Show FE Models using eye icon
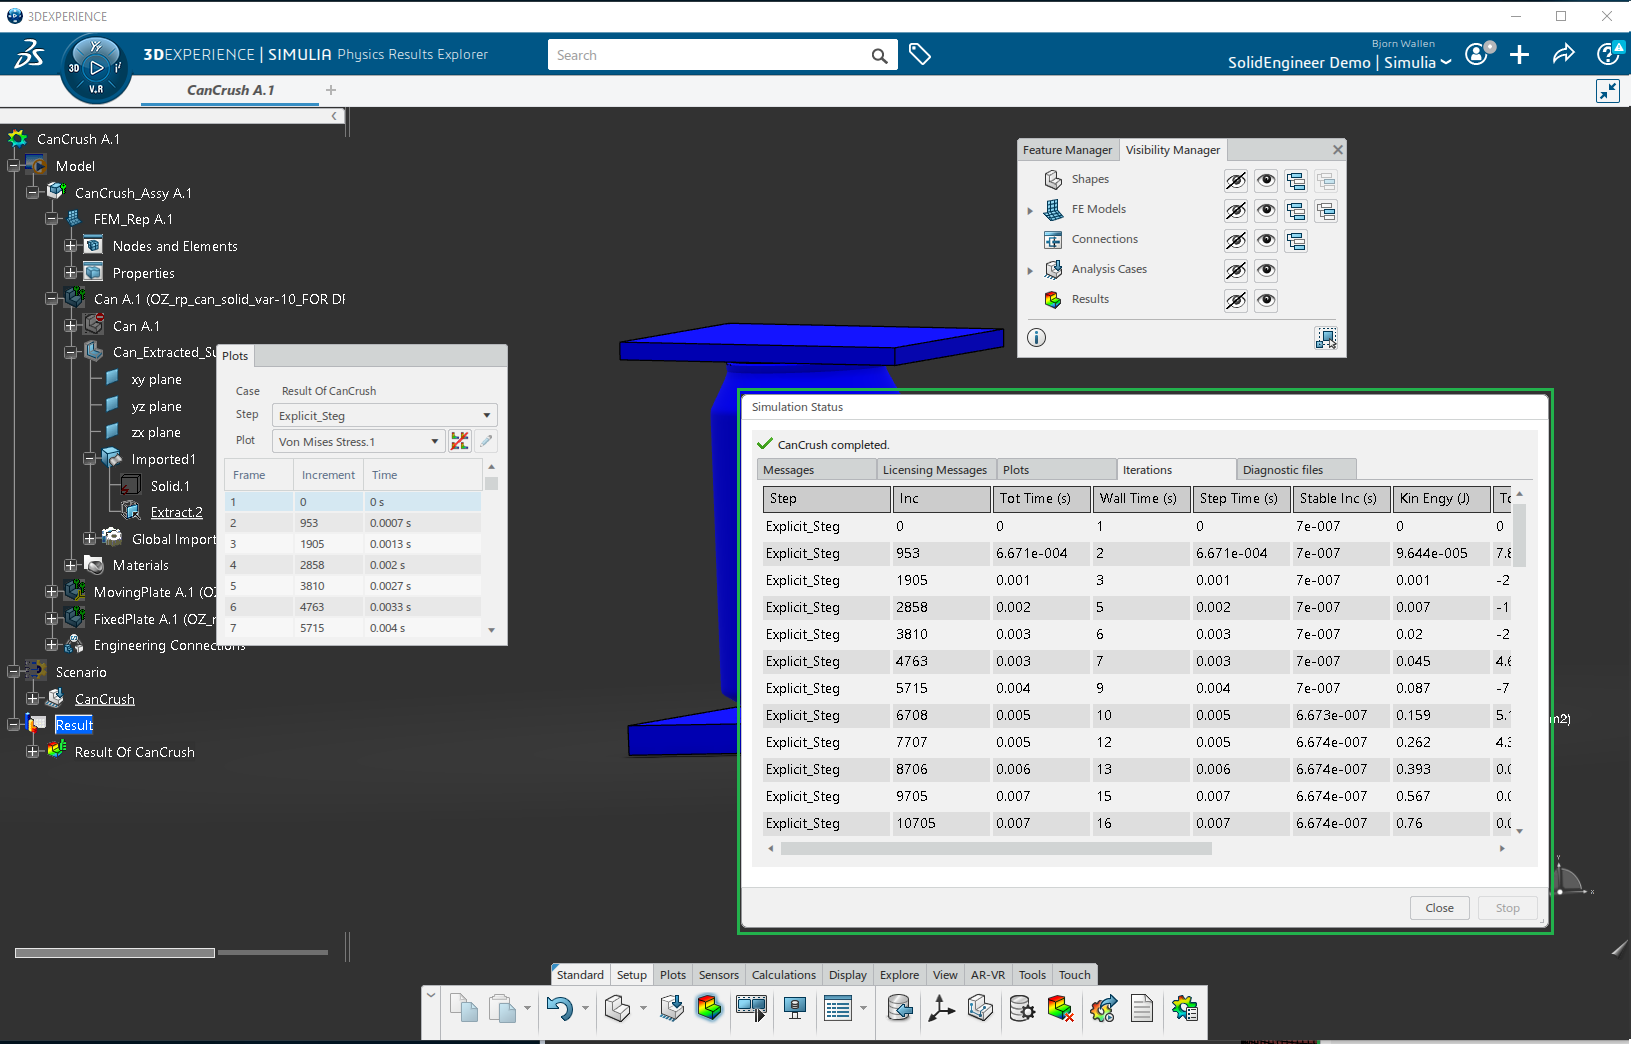The image size is (1631, 1044). point(1266,211)
